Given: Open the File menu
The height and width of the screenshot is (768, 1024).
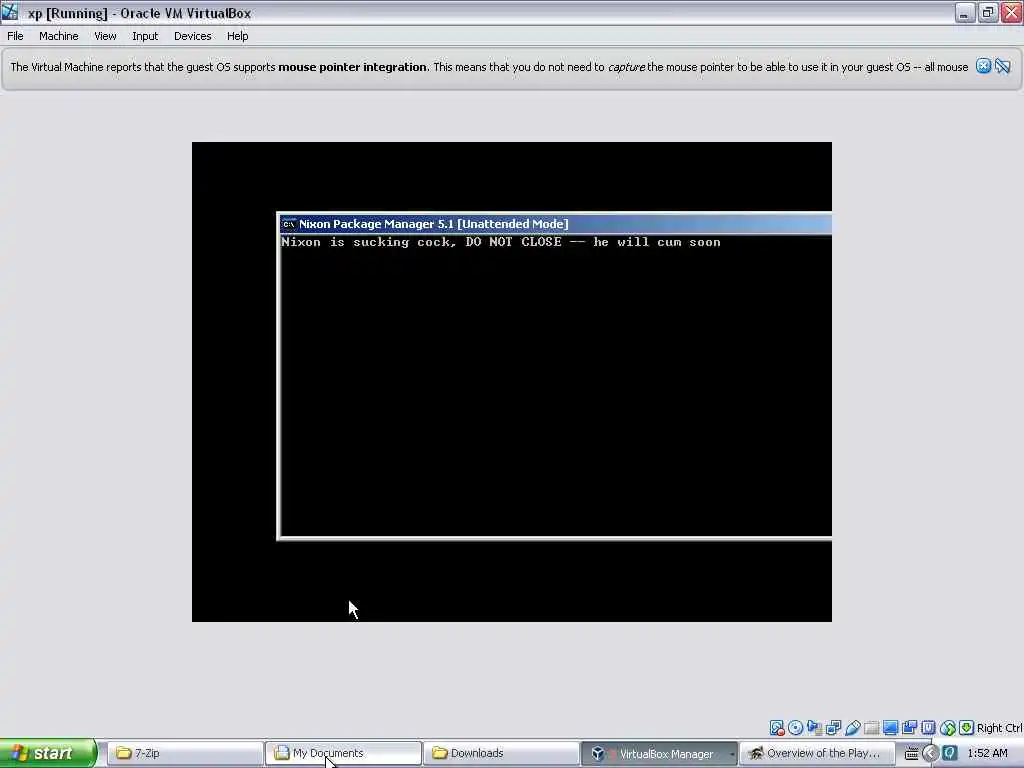Looking at the screenshot, I should tap(15, 36).
